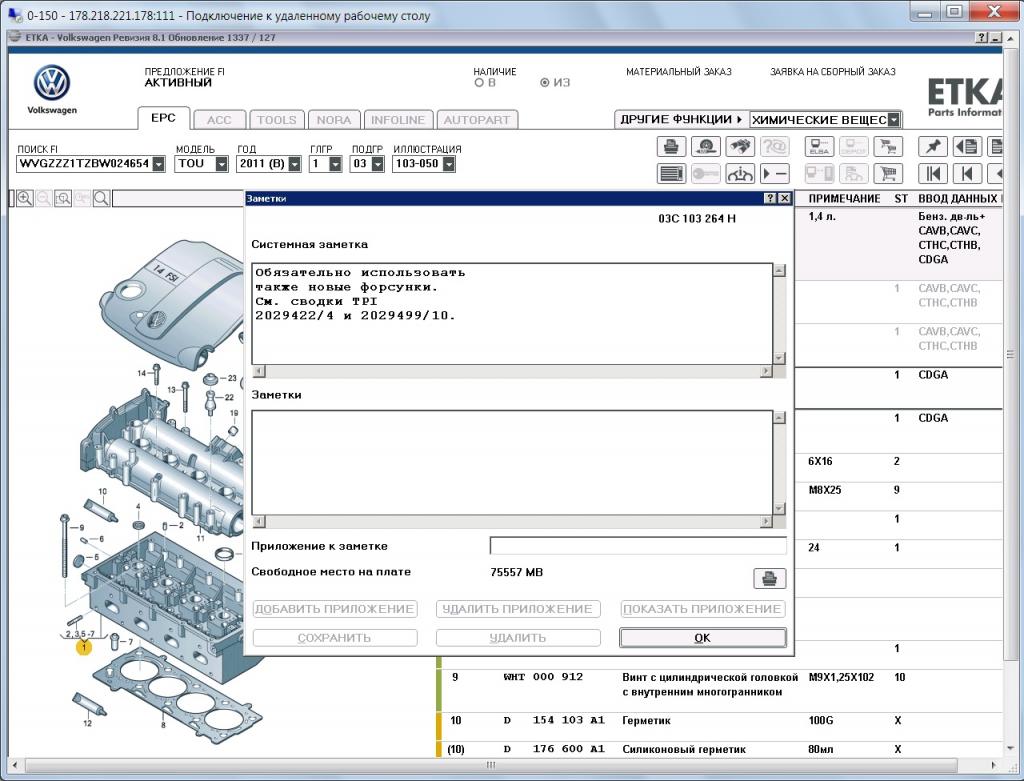Click the printer icon in the main toolbar
This screenshot has height=781, width=1024.
coord(671,146)
